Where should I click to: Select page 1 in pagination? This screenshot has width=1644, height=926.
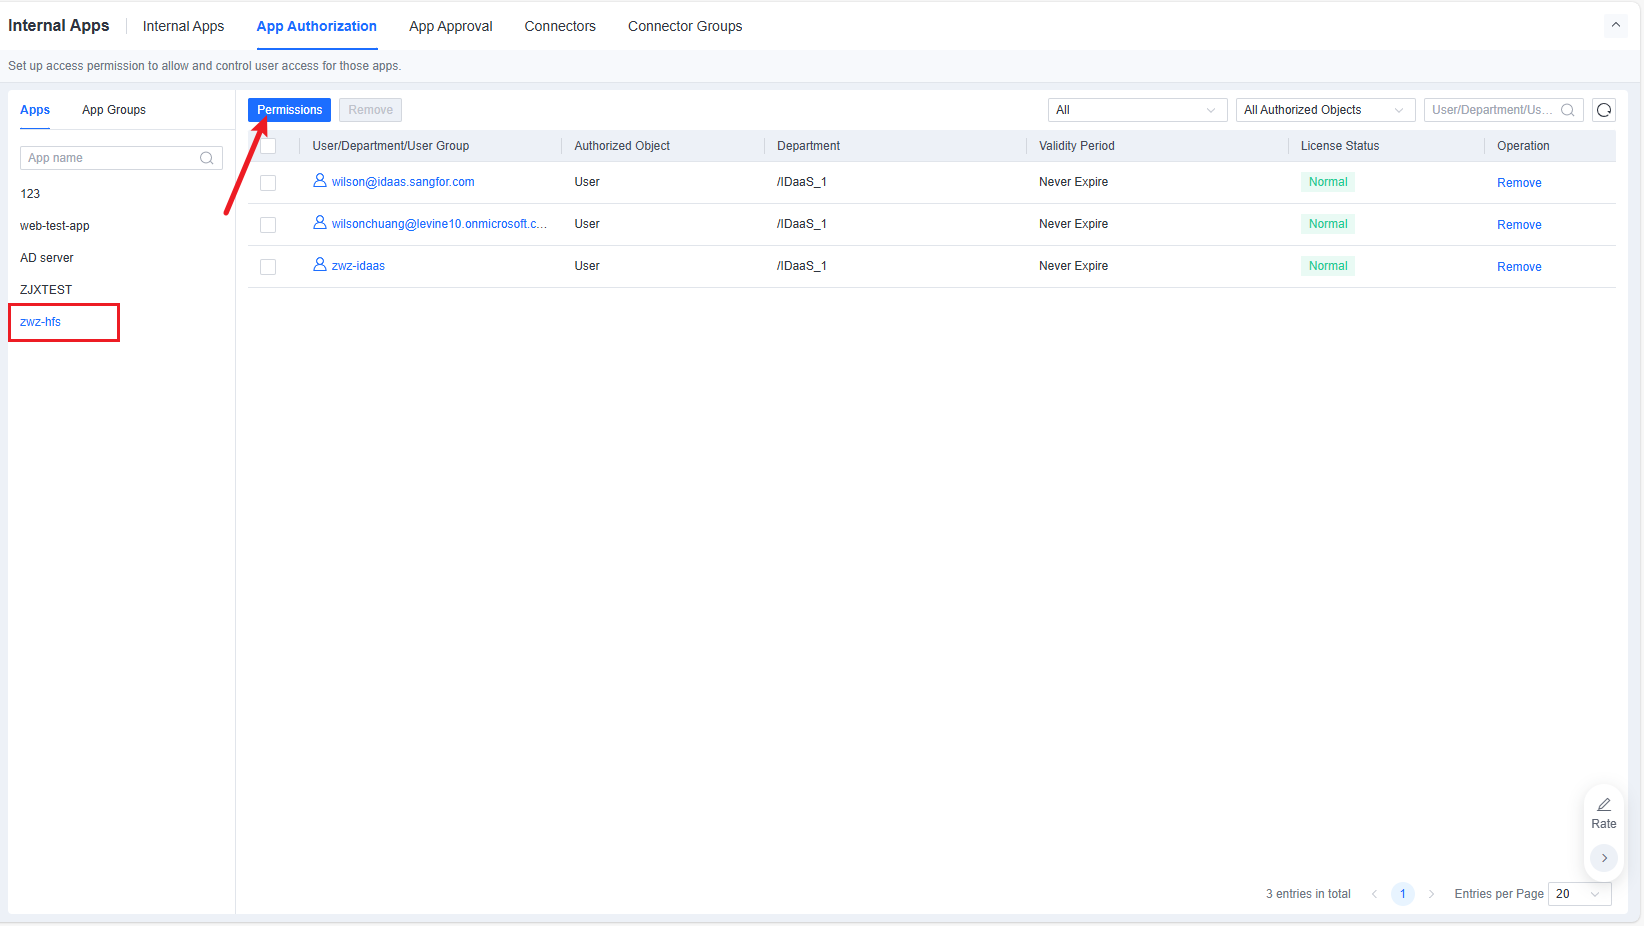pos(1402,894)
